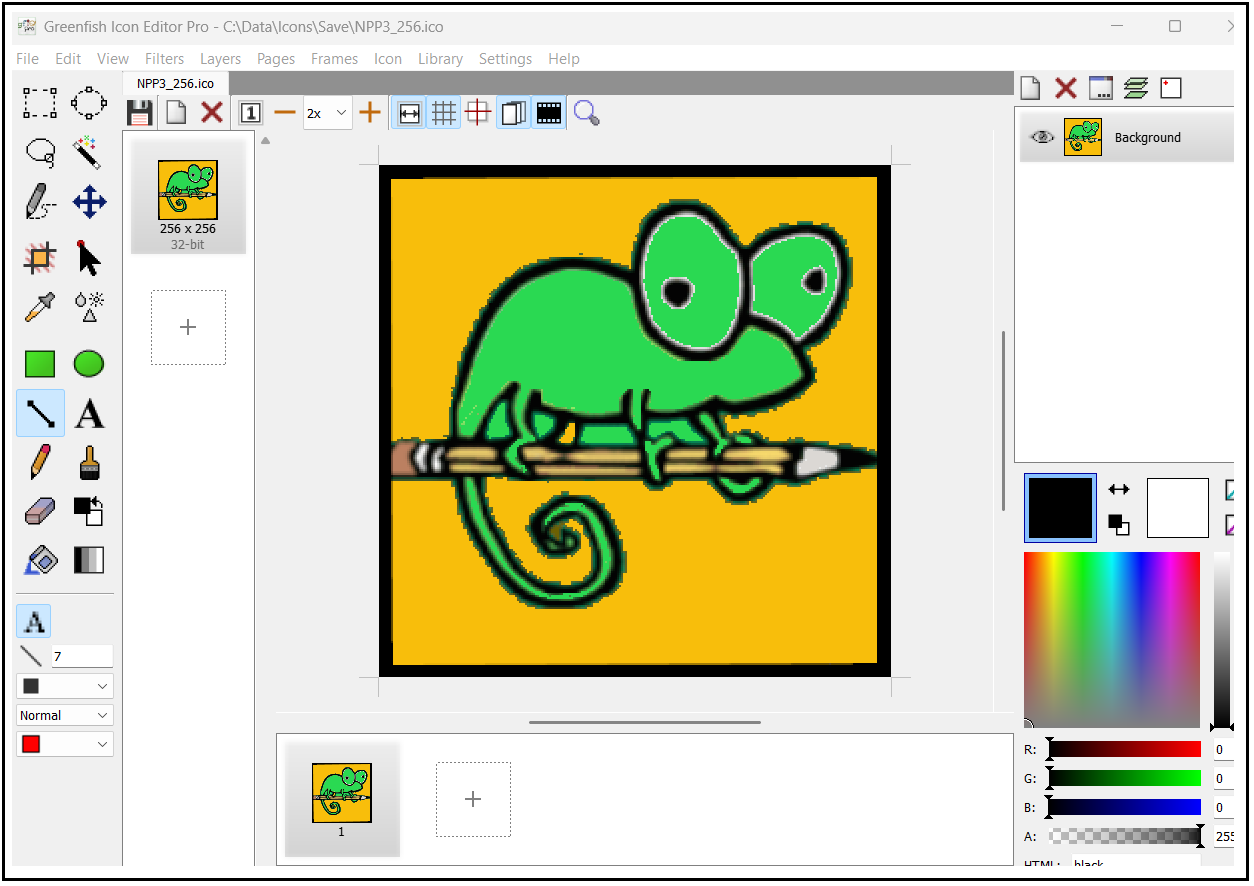1254x886 pixels.
Task: Activate the Crop tool
Action: [x=39, y=258]
